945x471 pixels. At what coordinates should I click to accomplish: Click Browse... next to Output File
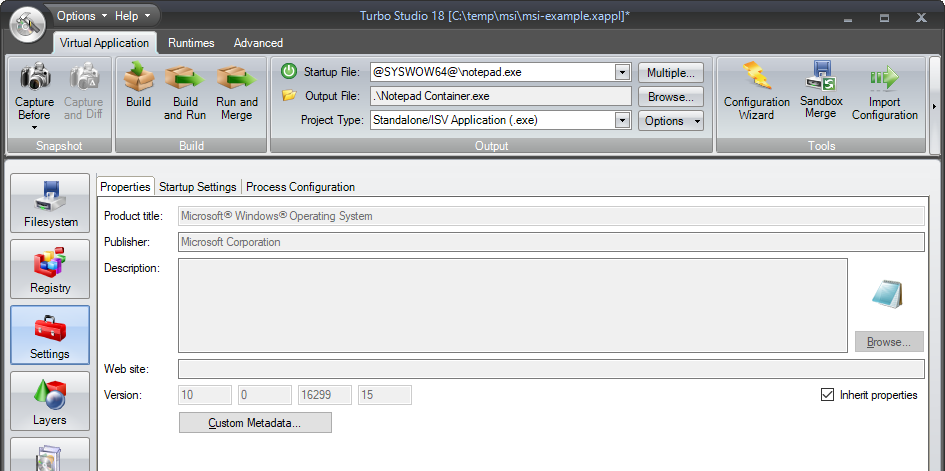(x=671, y=96)
